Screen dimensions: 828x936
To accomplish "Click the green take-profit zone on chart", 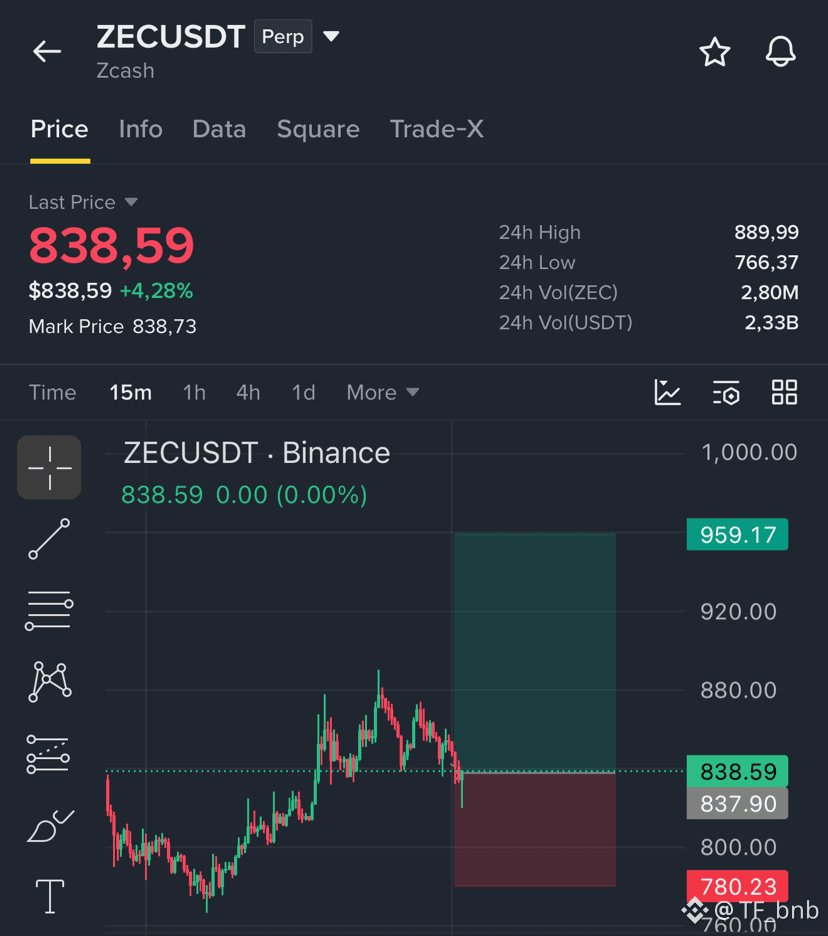I will click(x=534, y=652).
